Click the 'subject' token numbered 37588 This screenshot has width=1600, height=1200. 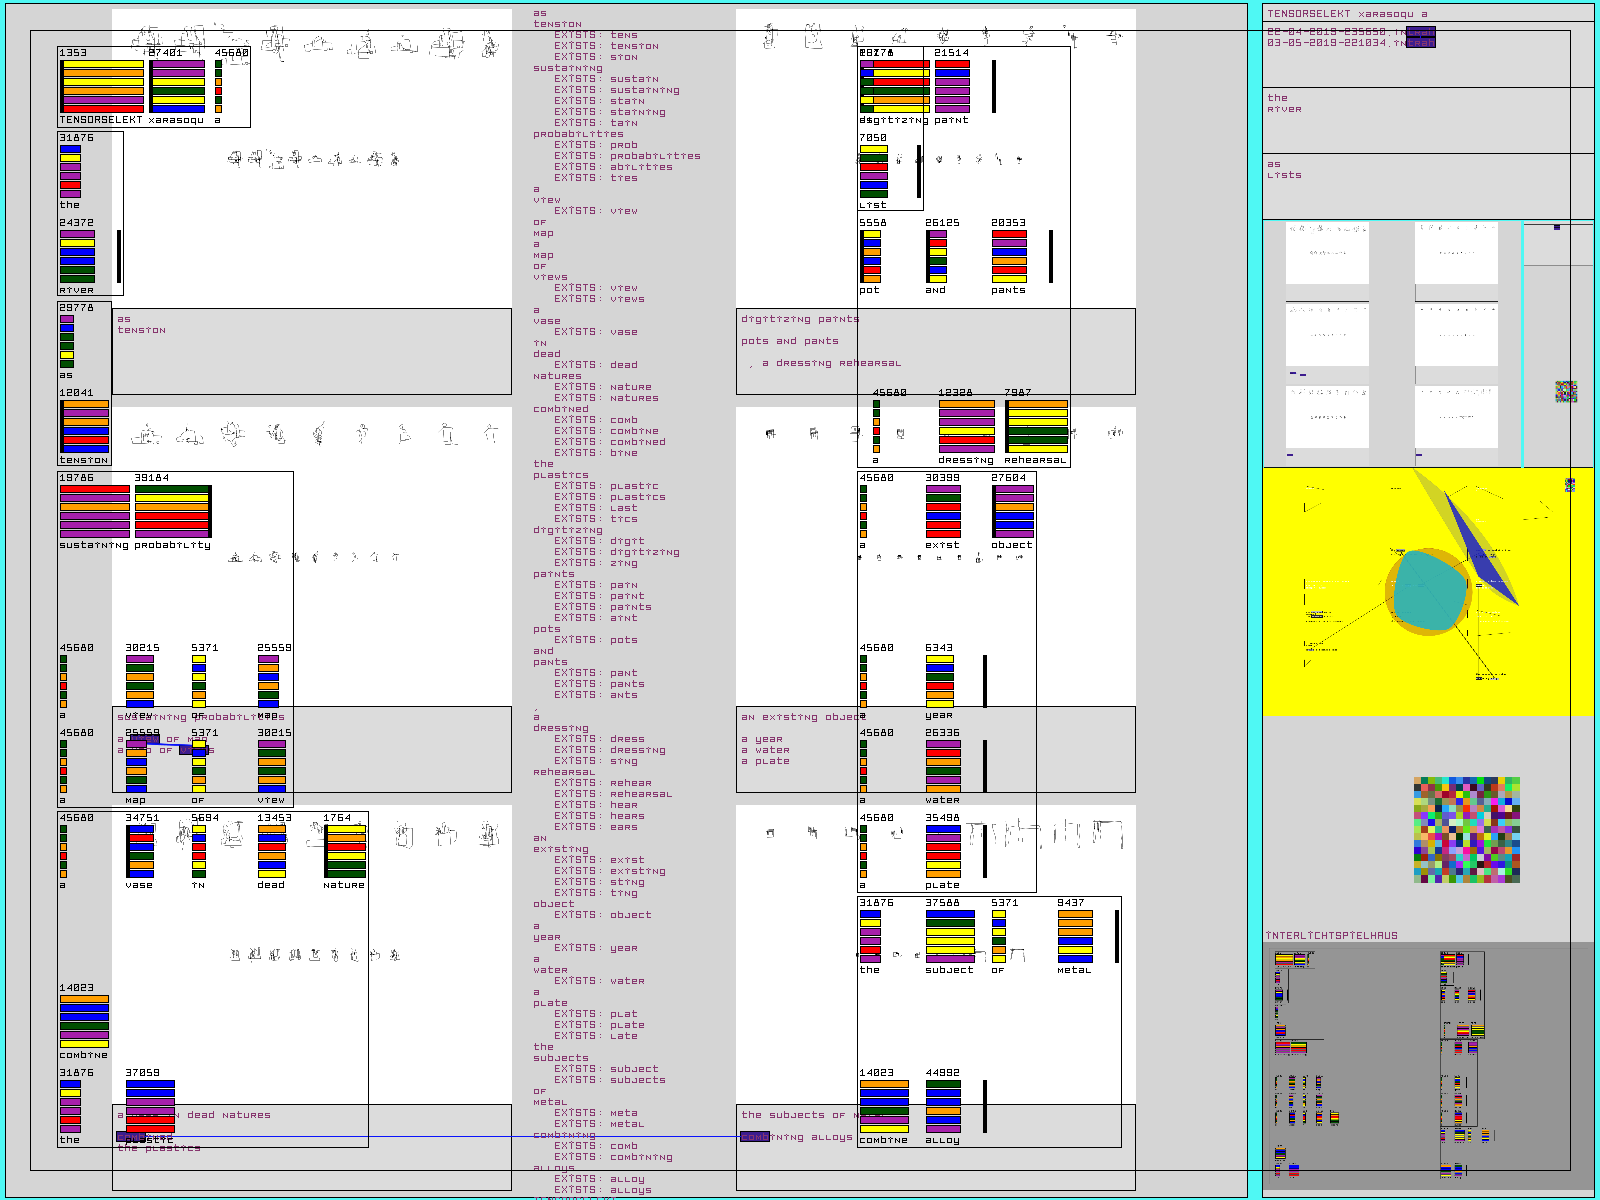[x=950, y=936]
